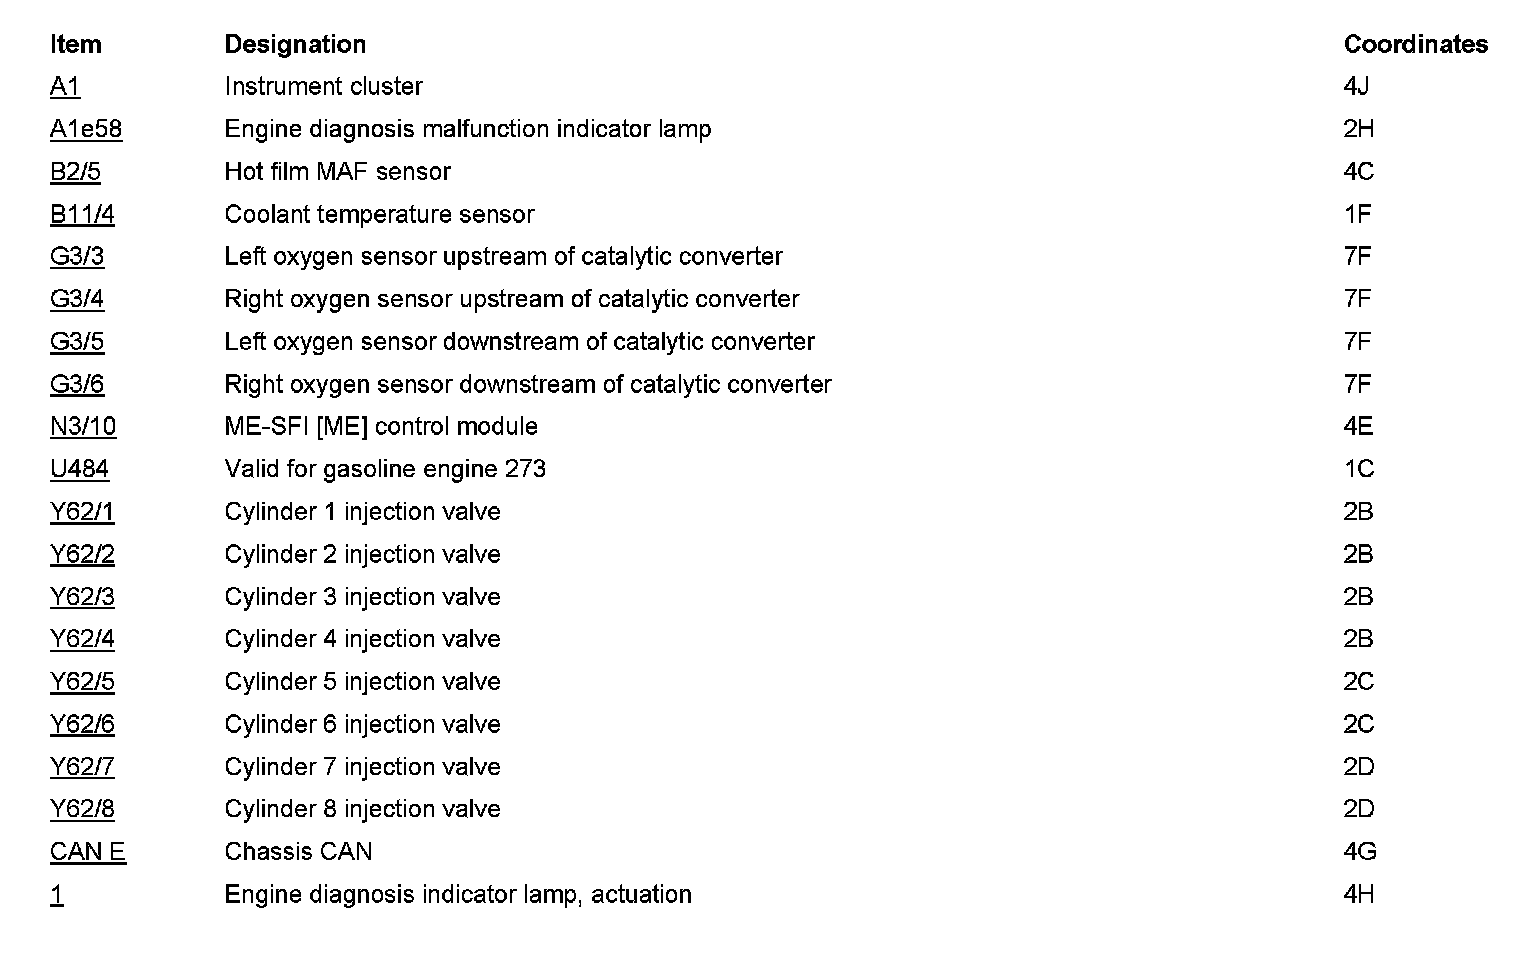Select the B11/4 coolant sensor link
This screenshot has width=1536, height=966.
82,214
